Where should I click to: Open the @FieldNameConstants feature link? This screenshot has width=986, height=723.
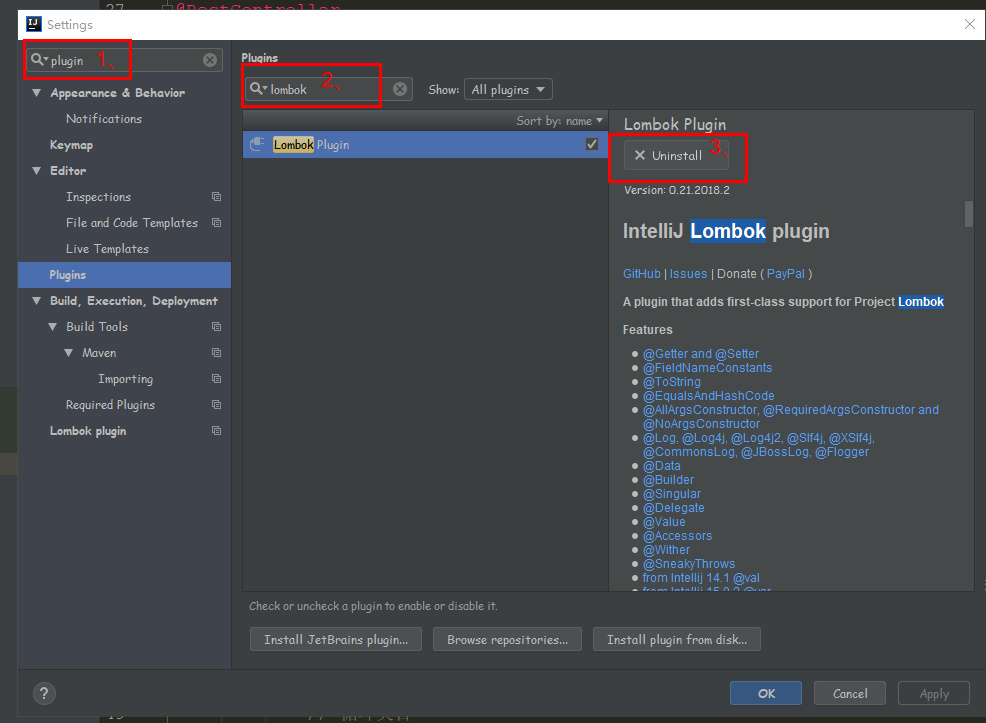tap(707, 368)
